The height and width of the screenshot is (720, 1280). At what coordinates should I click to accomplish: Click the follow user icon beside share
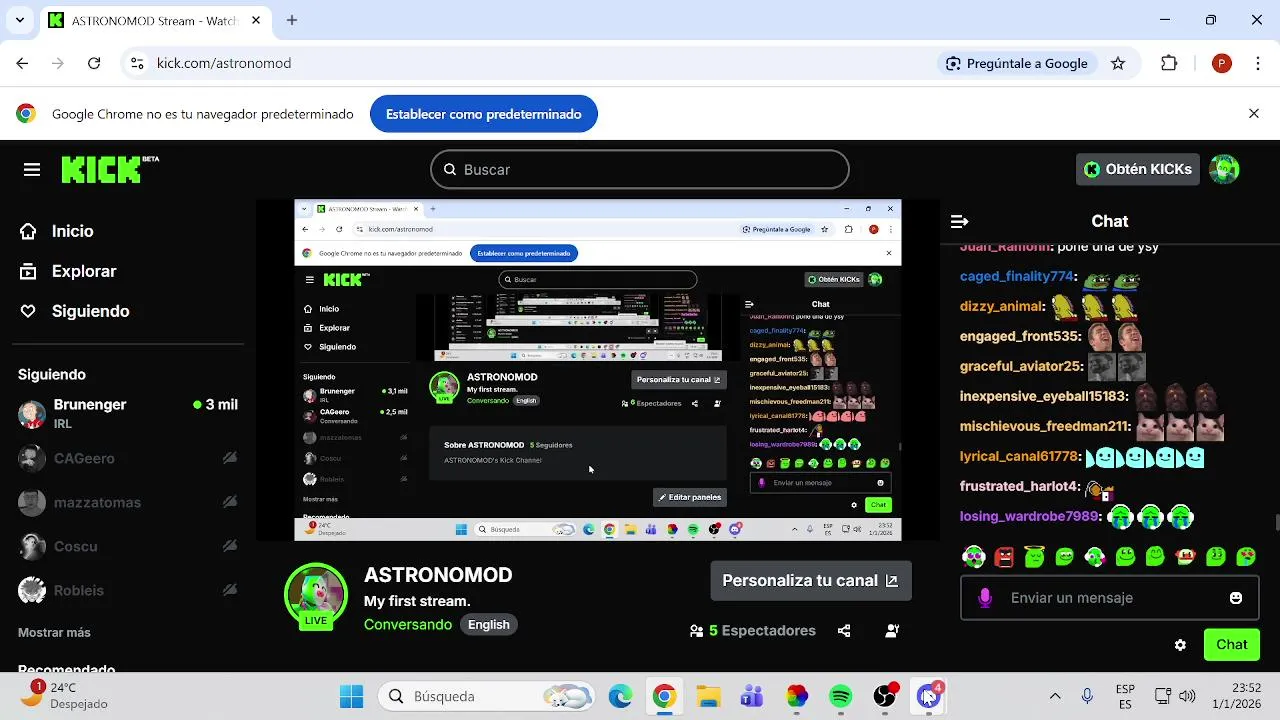[892, 631]
